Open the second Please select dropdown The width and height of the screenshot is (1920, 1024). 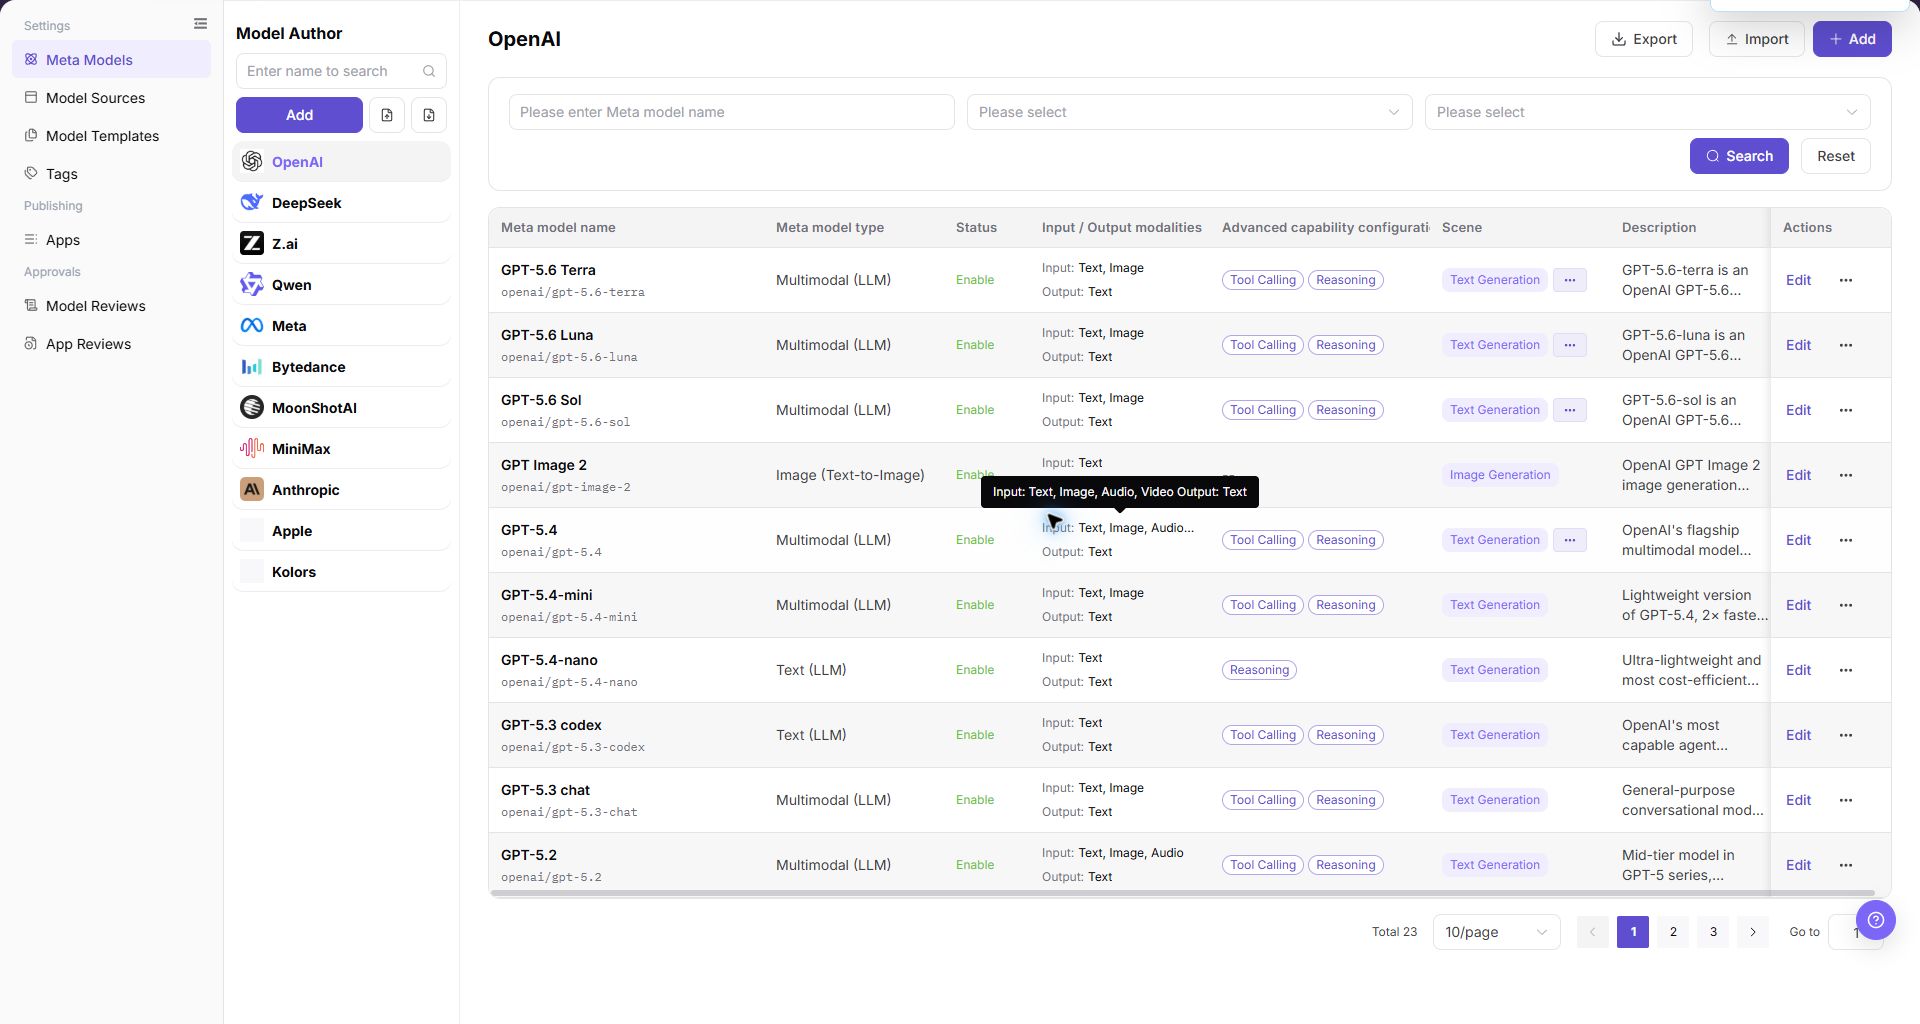coord(1647,112)
